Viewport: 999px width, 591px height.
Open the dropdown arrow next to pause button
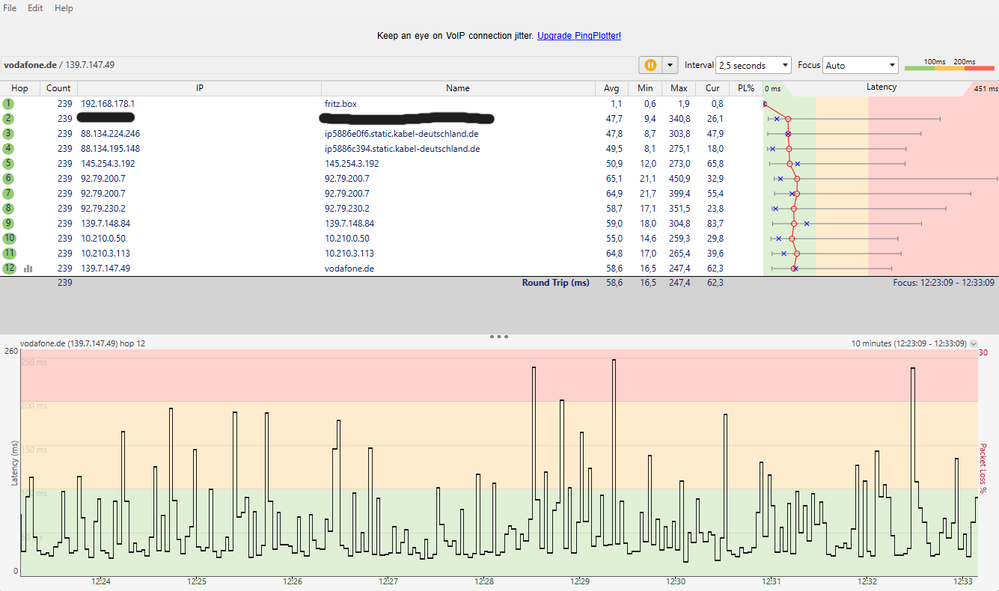click(x=670, y=65)
